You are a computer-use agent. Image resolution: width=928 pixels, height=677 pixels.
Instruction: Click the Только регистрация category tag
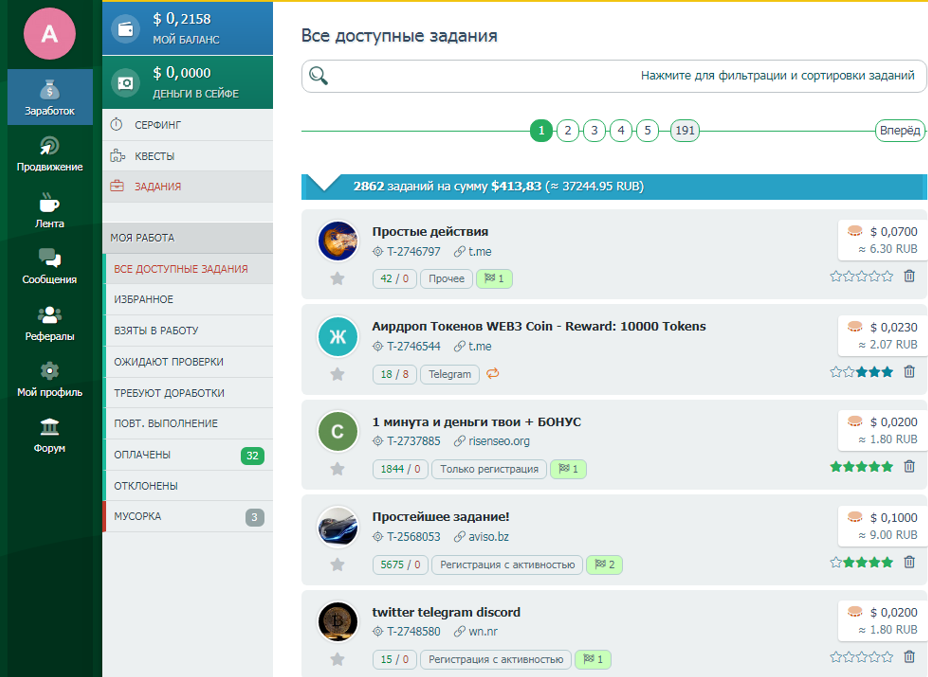(x=489, y=469)
